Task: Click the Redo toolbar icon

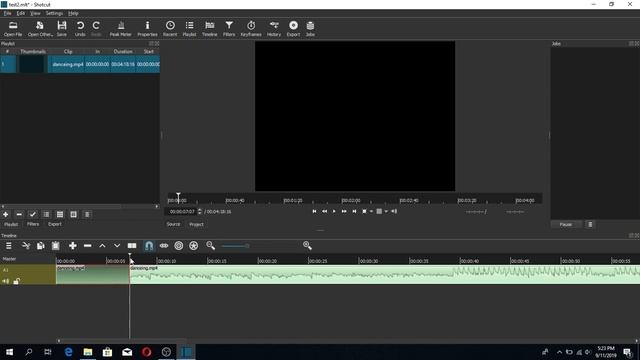Action: coord(96,29)
